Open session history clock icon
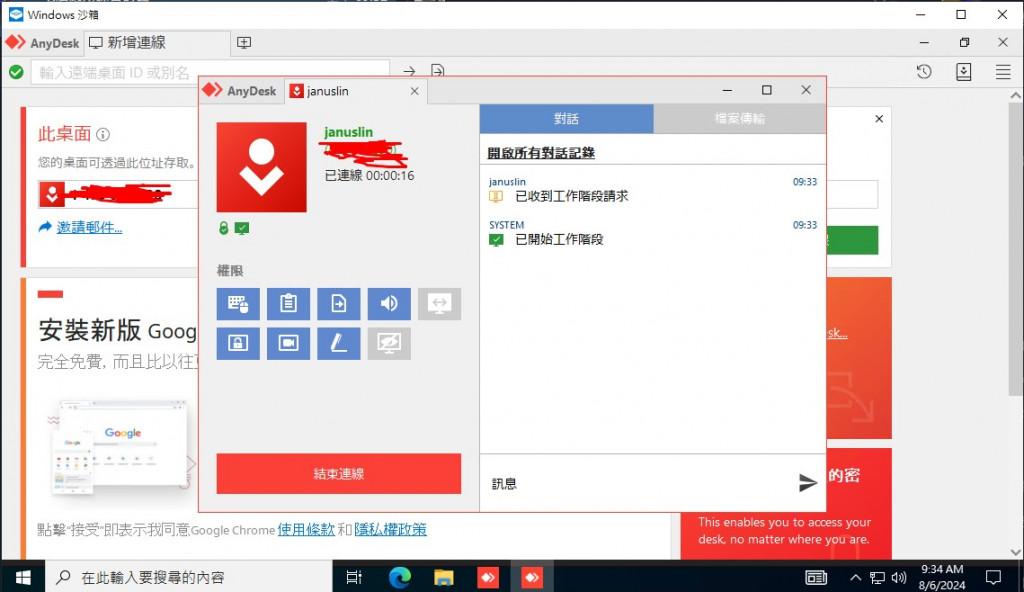The image size is (1024, 592). tap(923, 71)
